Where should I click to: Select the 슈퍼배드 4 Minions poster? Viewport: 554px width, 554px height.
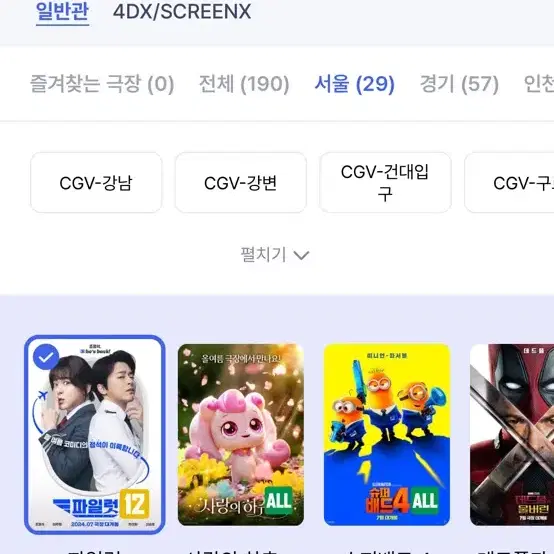pos(387,435)
